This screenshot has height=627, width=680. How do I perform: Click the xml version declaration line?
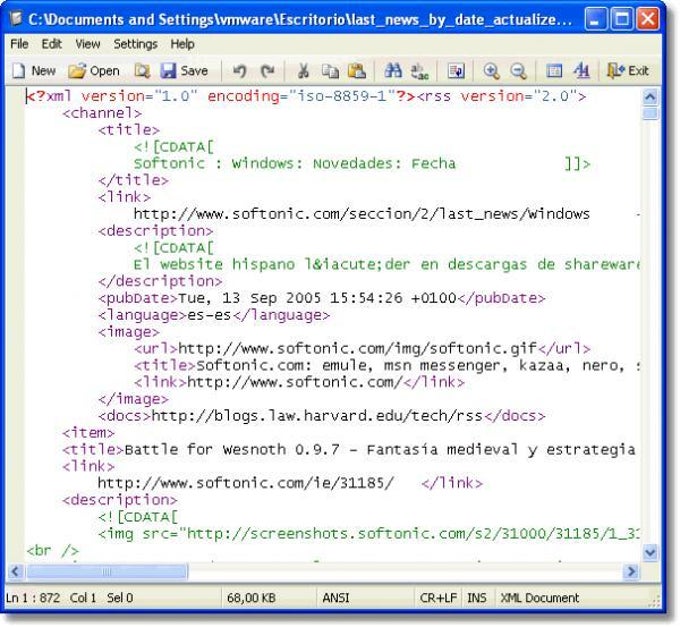point(306,96)
